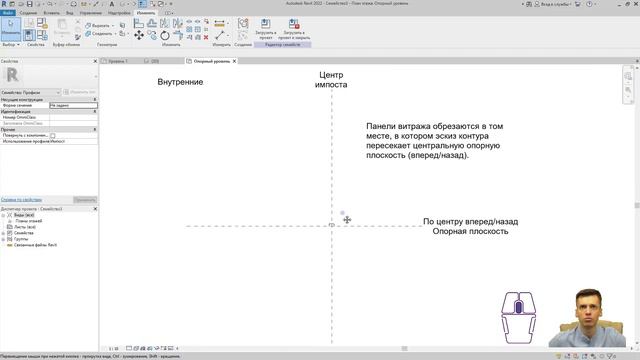
Task: Collapse the 'Виды (все)' tree node
Action: click(x=3, y=215)
